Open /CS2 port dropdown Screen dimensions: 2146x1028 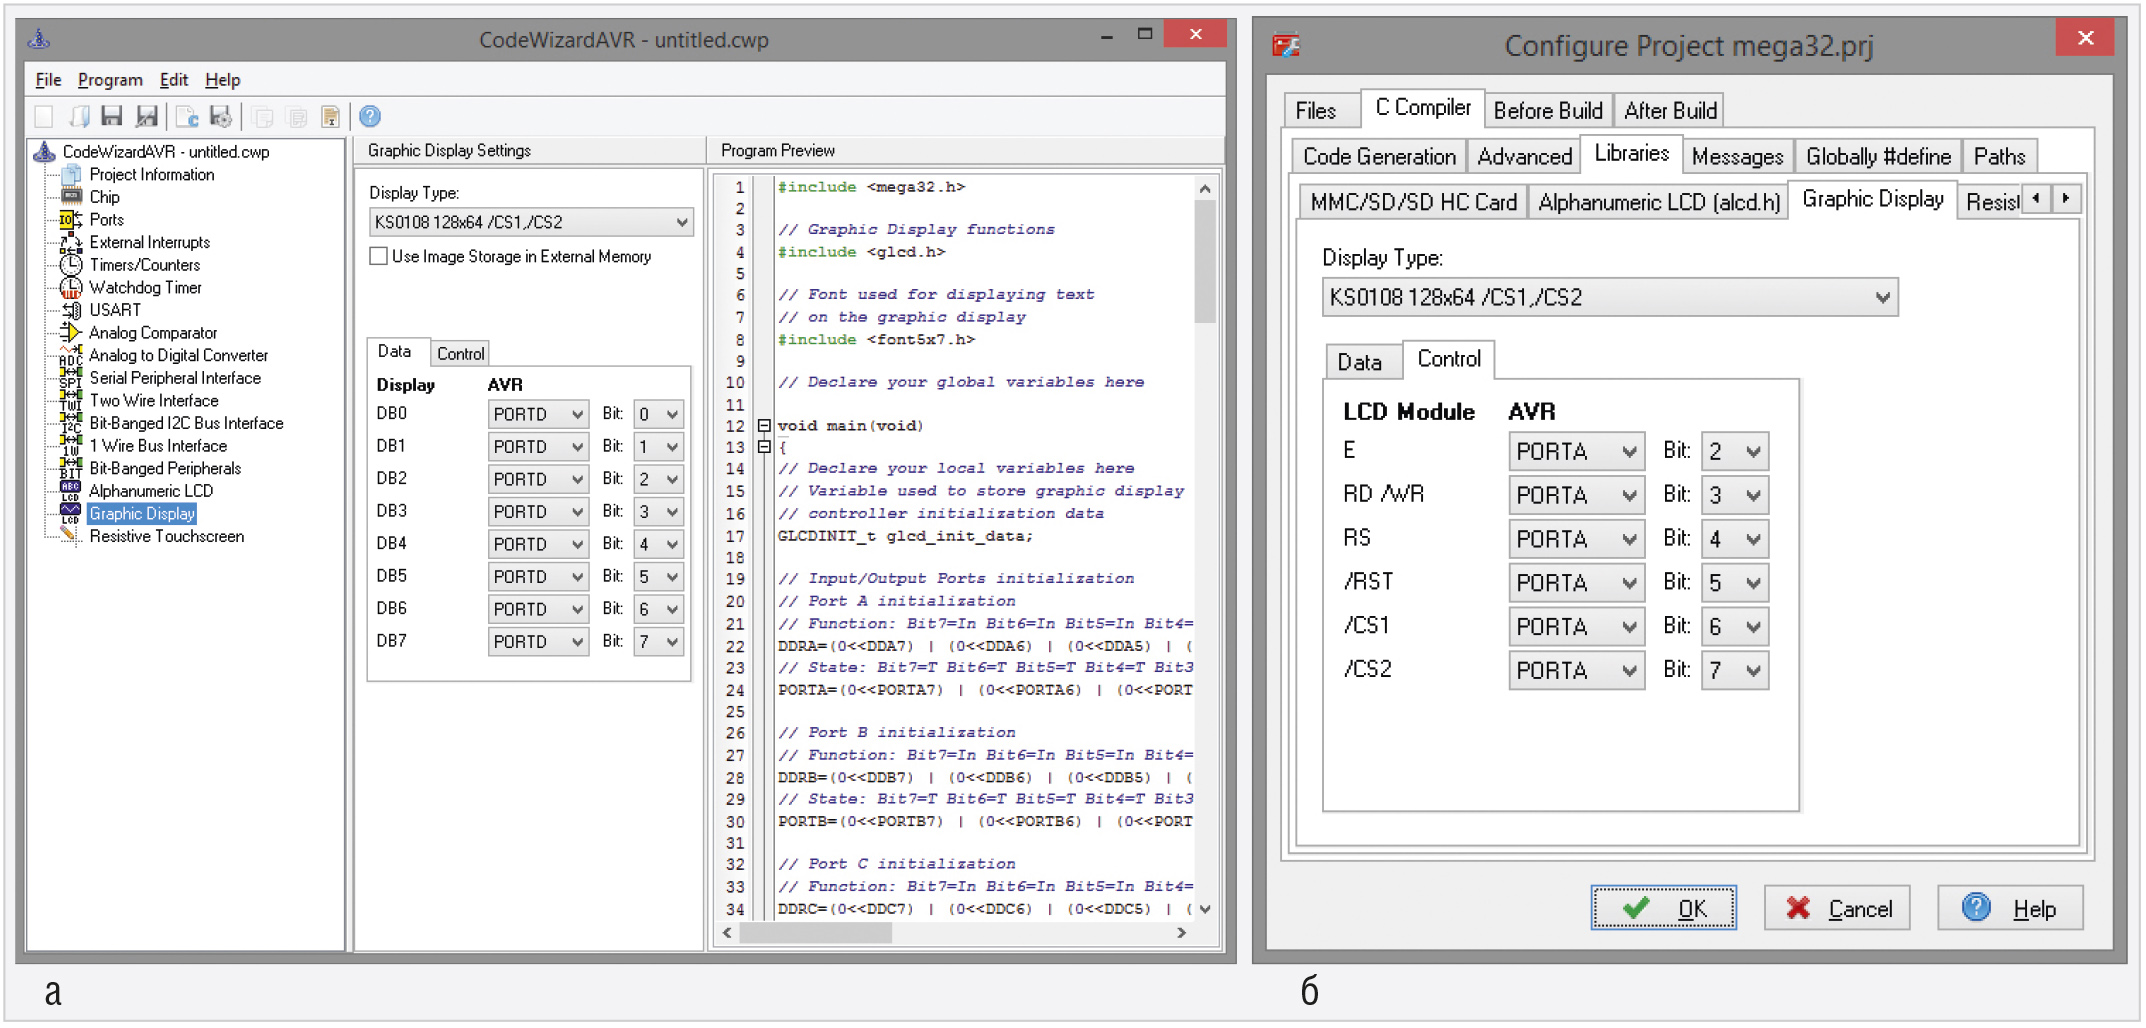tap(1575, 670)
